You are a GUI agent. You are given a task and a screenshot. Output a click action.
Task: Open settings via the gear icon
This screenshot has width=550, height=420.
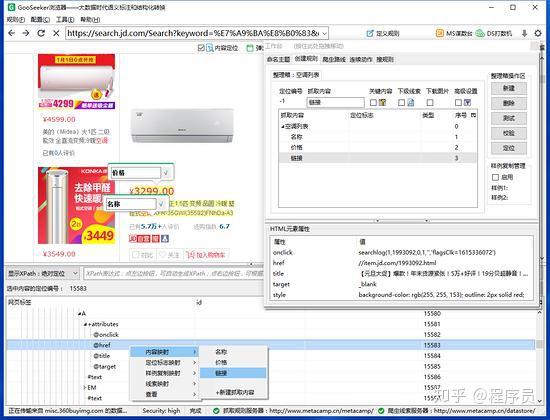tap(538, 33)
